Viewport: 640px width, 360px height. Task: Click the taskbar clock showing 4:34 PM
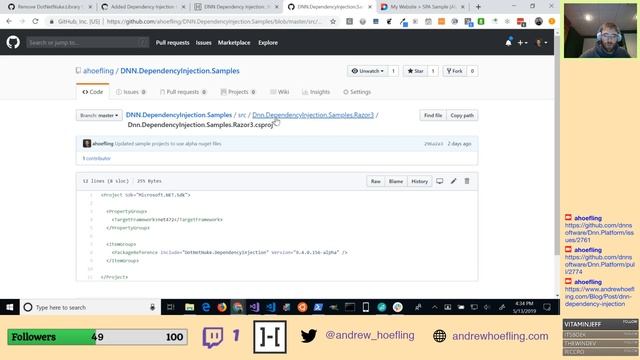(x=524, y=307)
